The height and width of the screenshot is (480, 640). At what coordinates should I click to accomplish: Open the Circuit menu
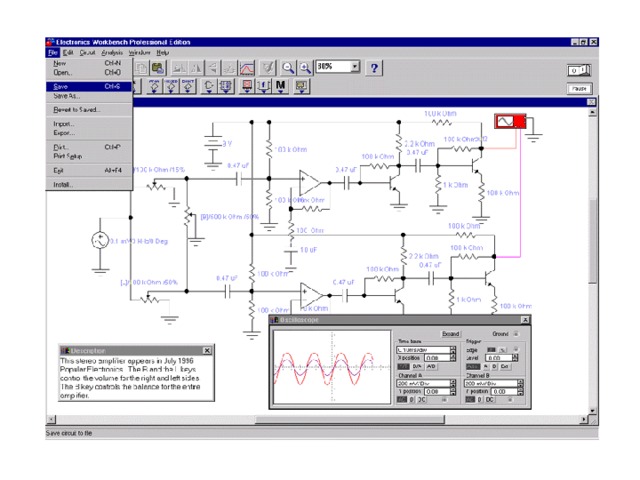[x=87, y=53]
